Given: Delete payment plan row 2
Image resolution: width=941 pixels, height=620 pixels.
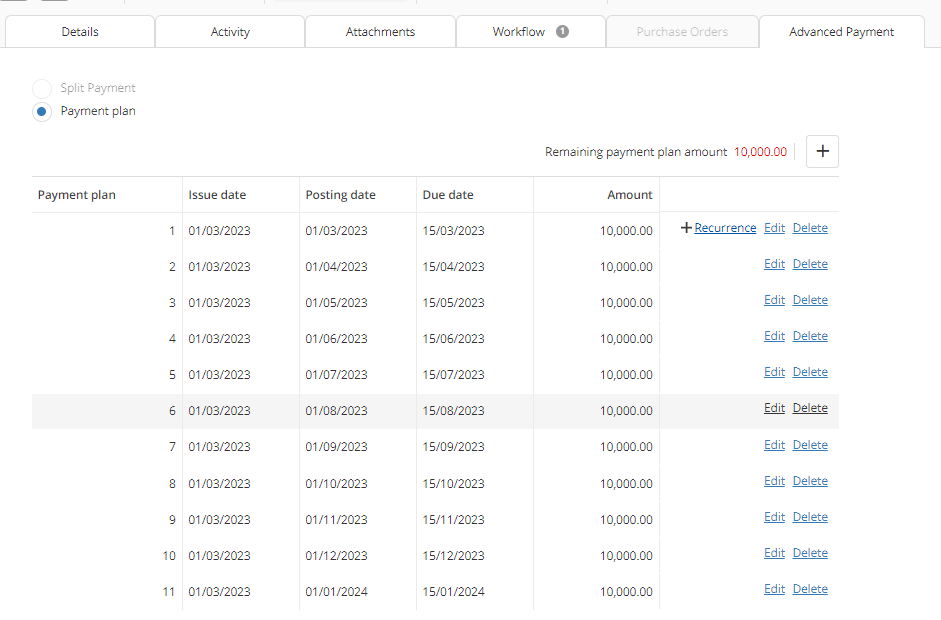Looking at the screenshot, I should (810, 264).
